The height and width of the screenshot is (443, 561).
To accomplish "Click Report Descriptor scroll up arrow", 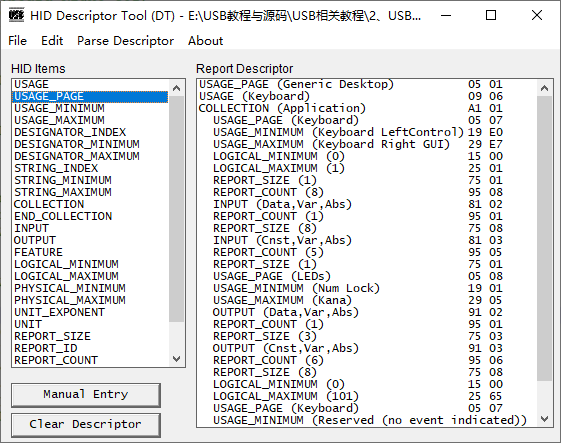I will click(x=545, y=88).
